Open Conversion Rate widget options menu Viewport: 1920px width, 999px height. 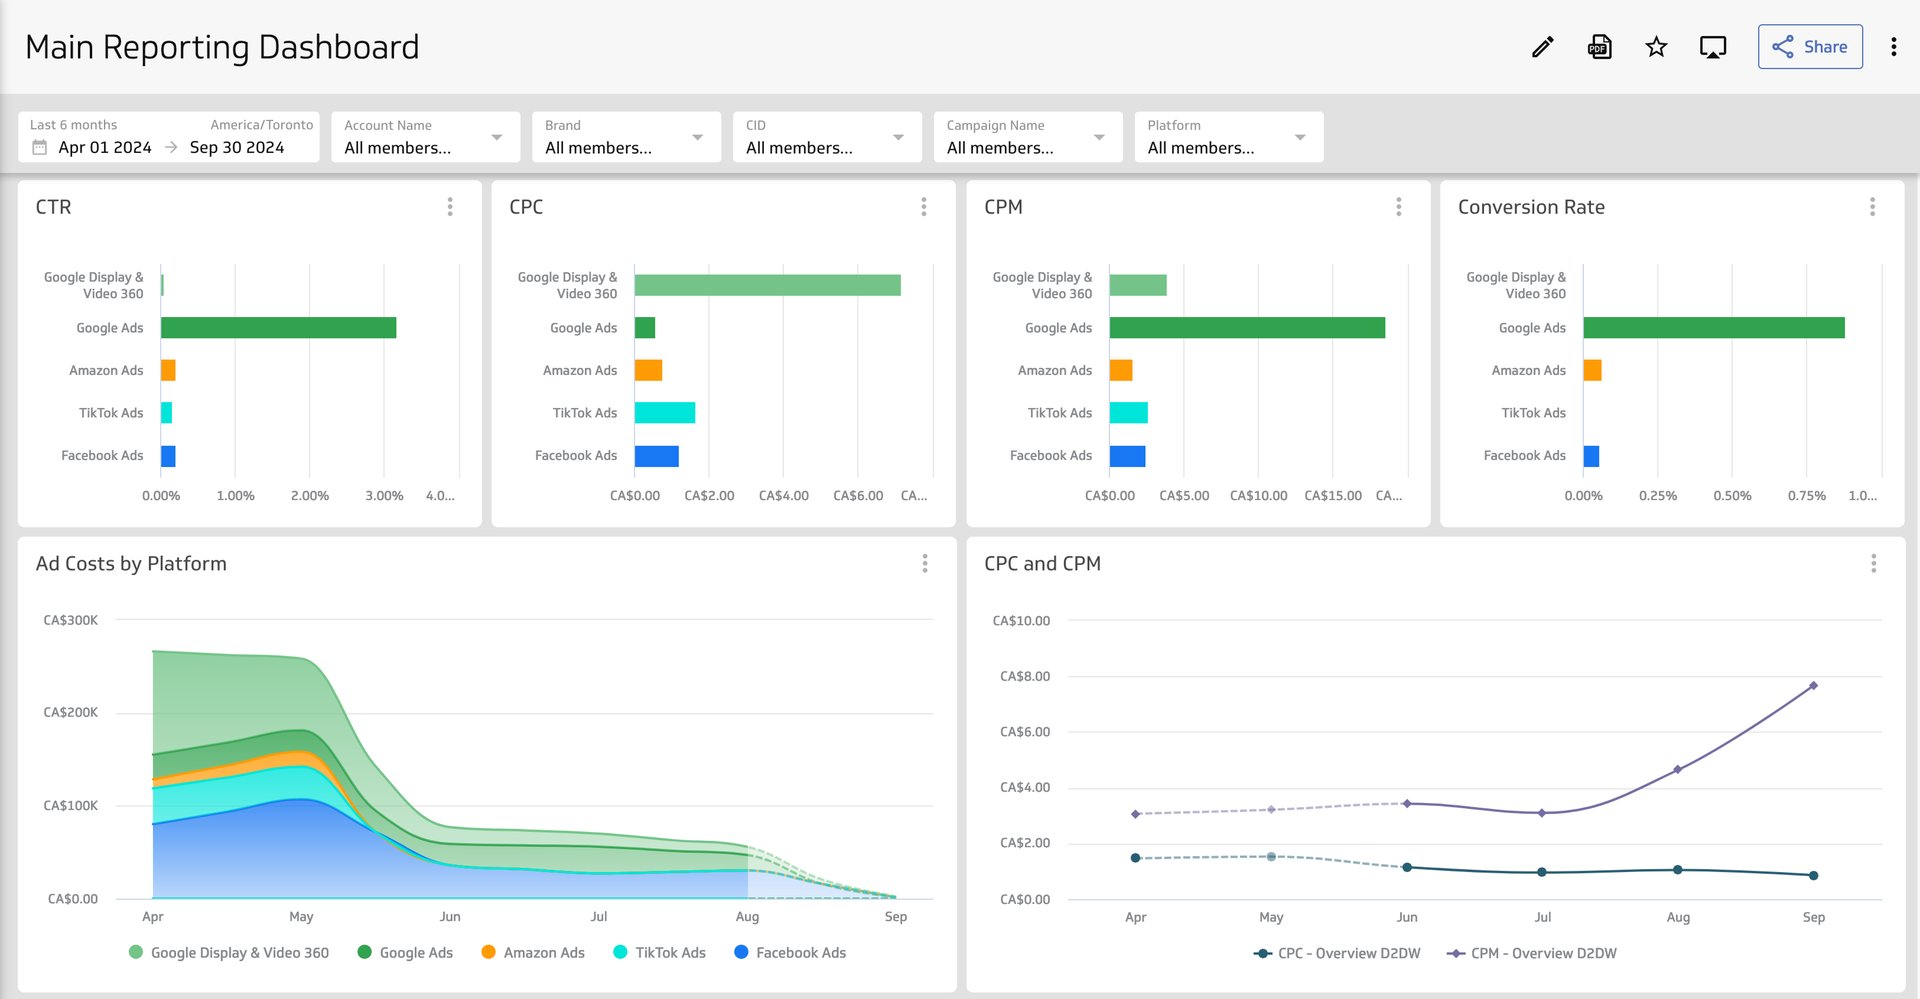click(x=1873, y=207)
